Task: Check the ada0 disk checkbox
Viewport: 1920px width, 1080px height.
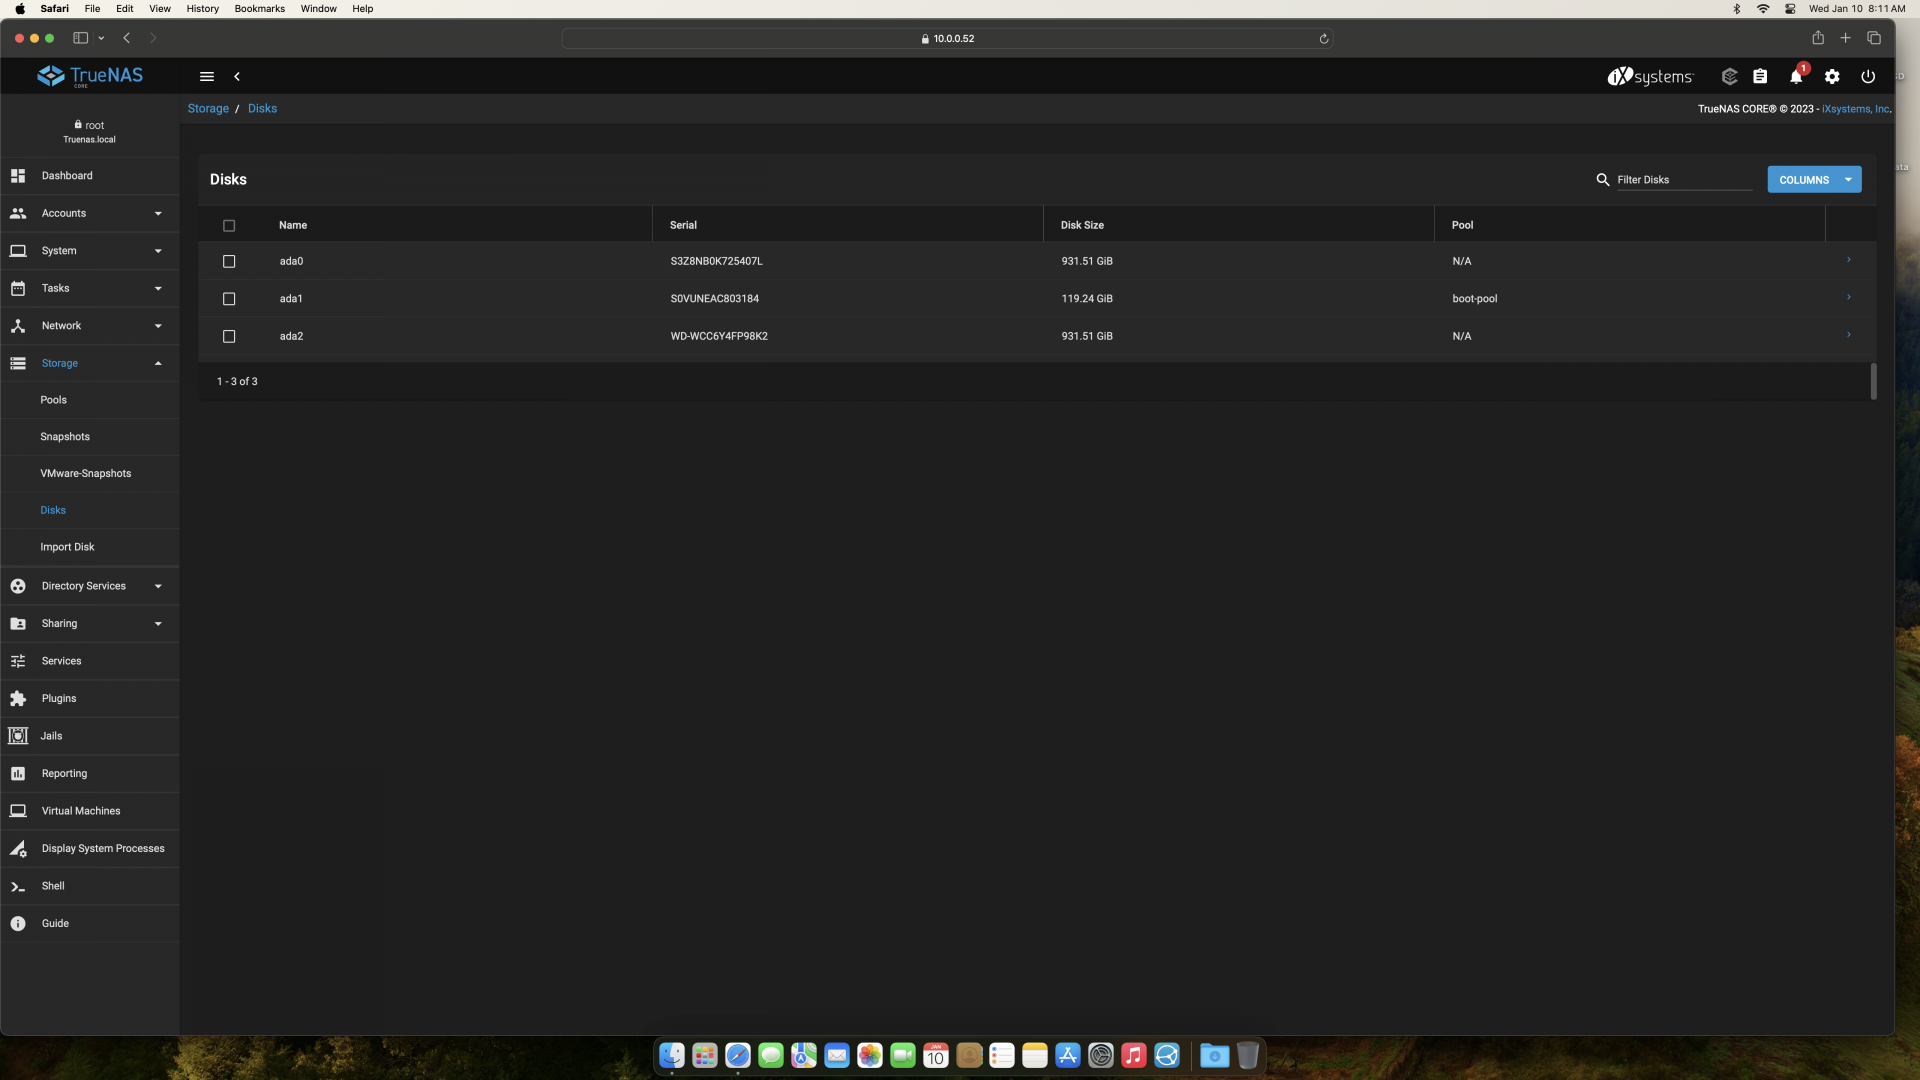Action: (x=229, y=262)
